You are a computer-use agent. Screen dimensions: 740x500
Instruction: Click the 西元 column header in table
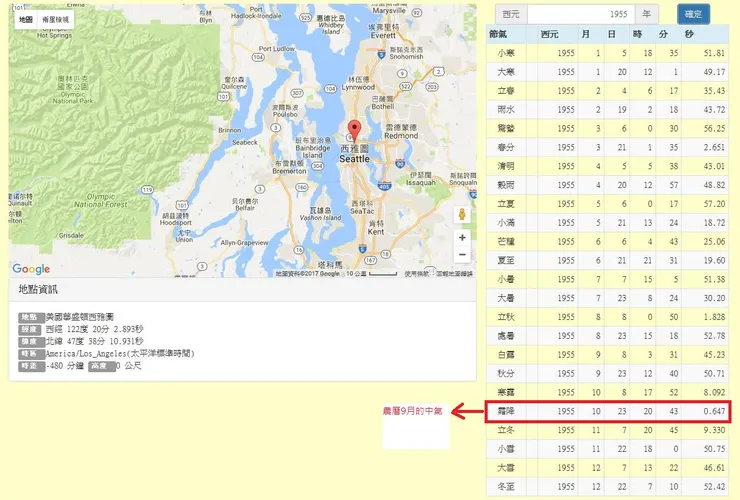[x=549, y=34]
